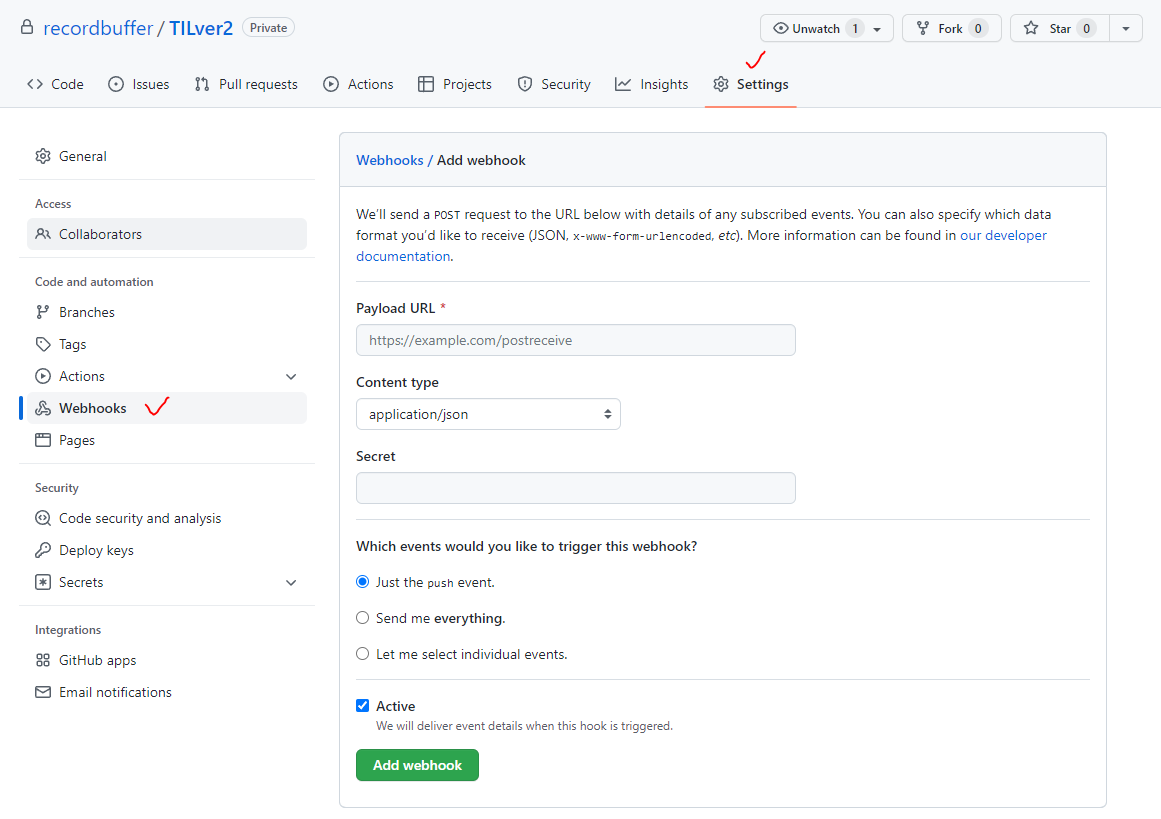Open the Pull requests tab
The image size is (1161, 819).
pos(246,84)
